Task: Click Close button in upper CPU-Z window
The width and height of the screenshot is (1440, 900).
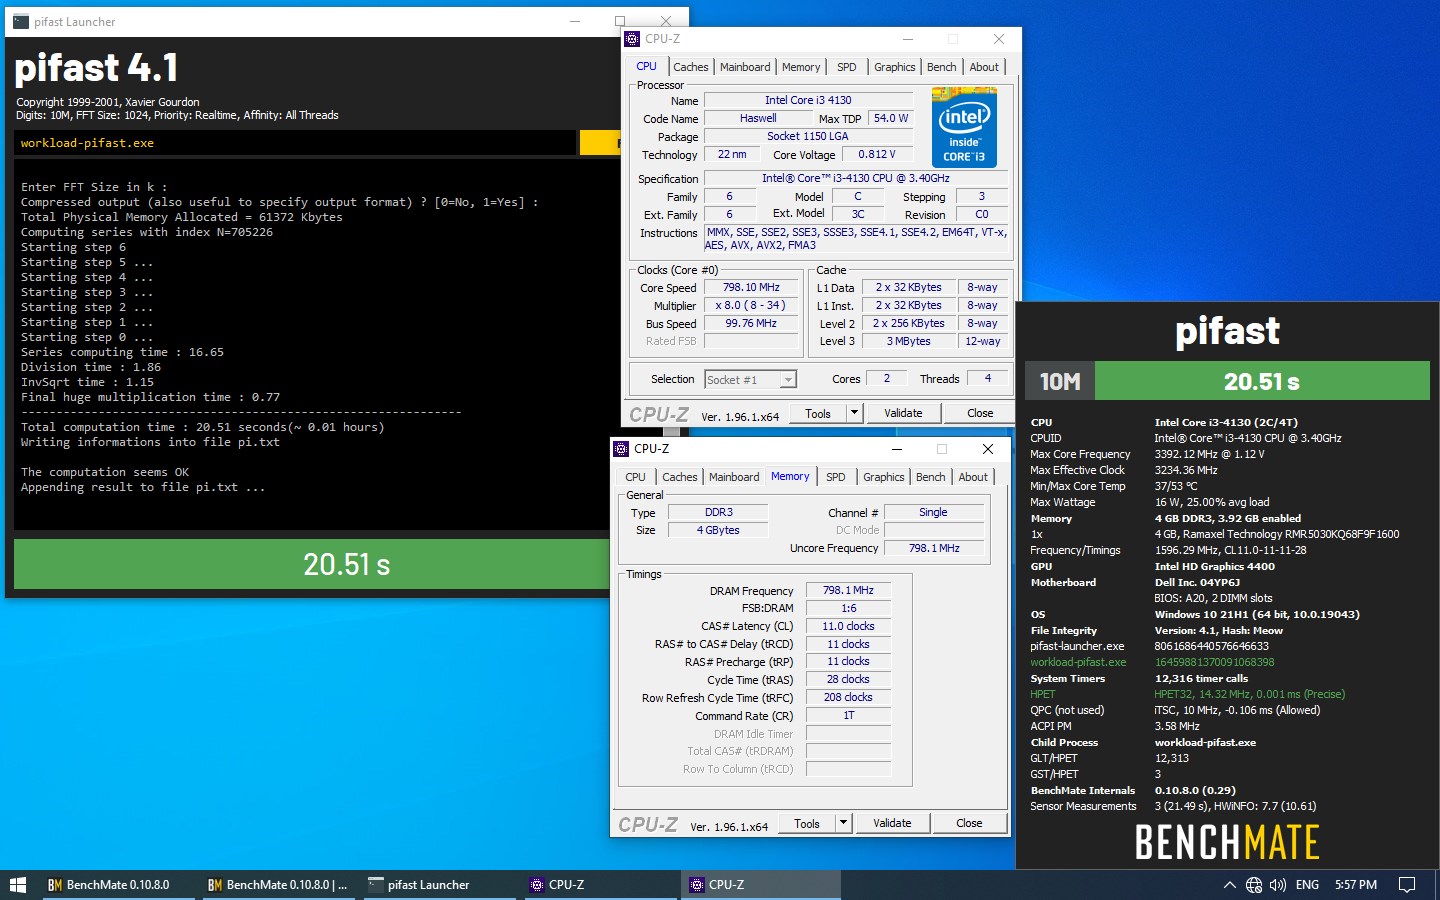Action: click(980, 413)
